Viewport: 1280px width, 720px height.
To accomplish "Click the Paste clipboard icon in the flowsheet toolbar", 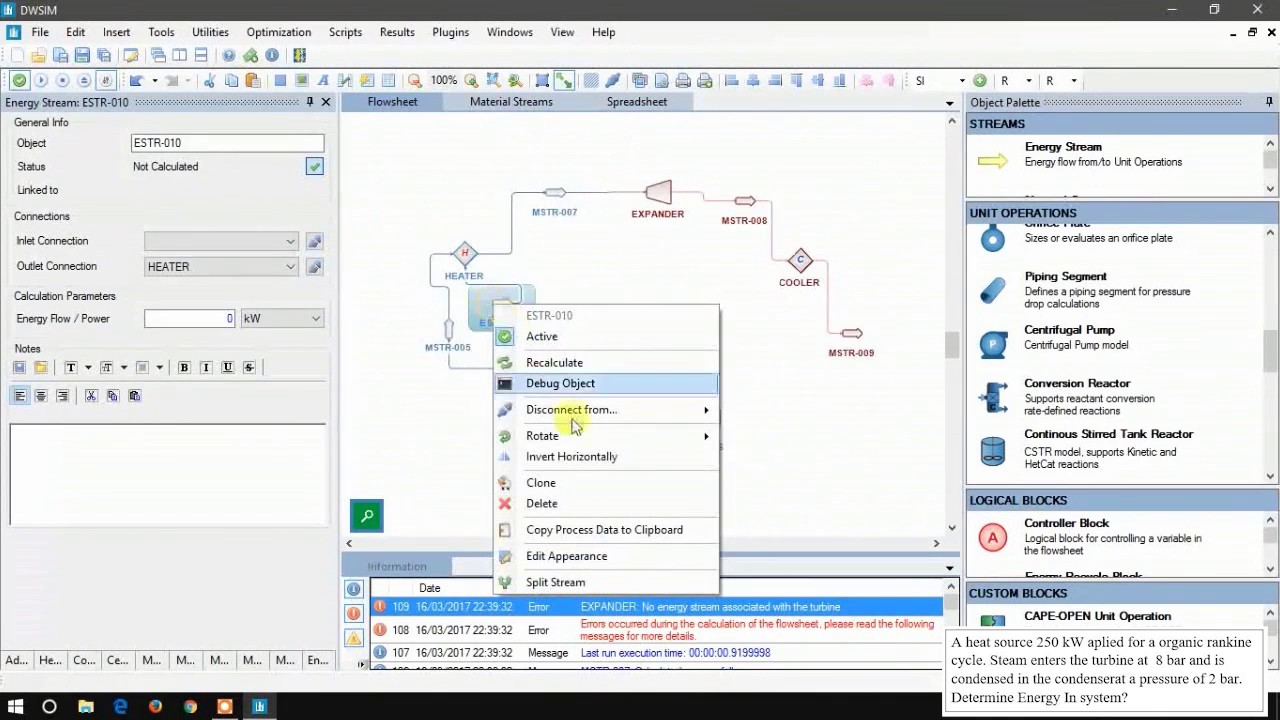I will [253, 80].
